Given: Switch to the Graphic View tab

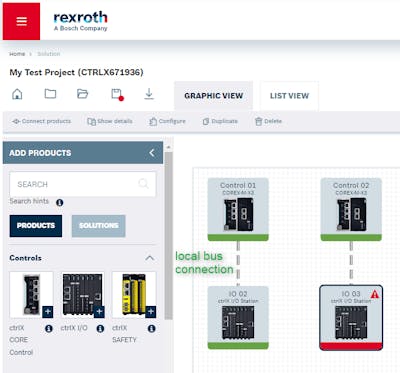Looking at the screenshot, I should tap(214, 96).
